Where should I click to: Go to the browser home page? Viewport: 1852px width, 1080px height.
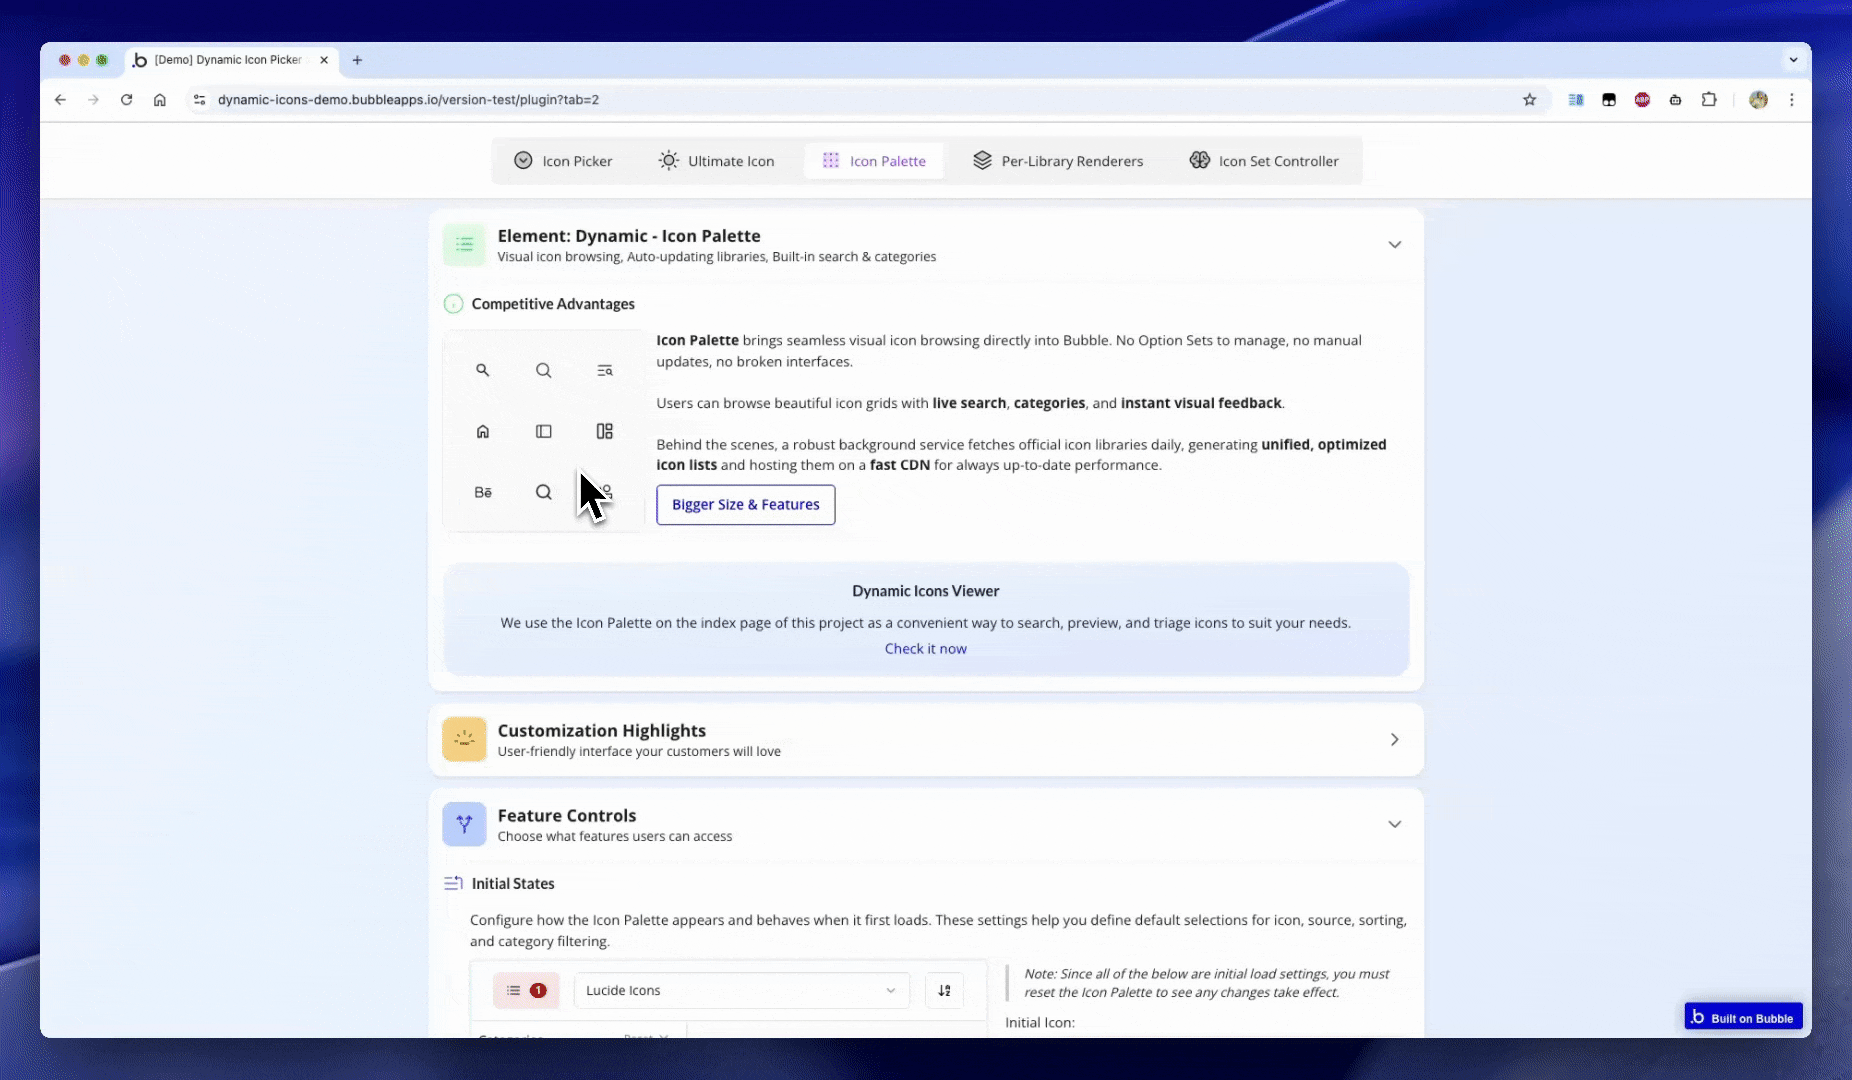pyautogui.click(x=160, y=100)
